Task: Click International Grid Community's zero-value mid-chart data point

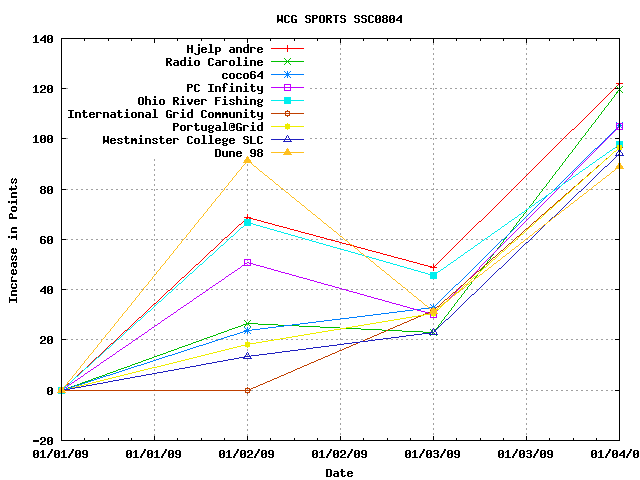Action: click(x=247, y=390)
